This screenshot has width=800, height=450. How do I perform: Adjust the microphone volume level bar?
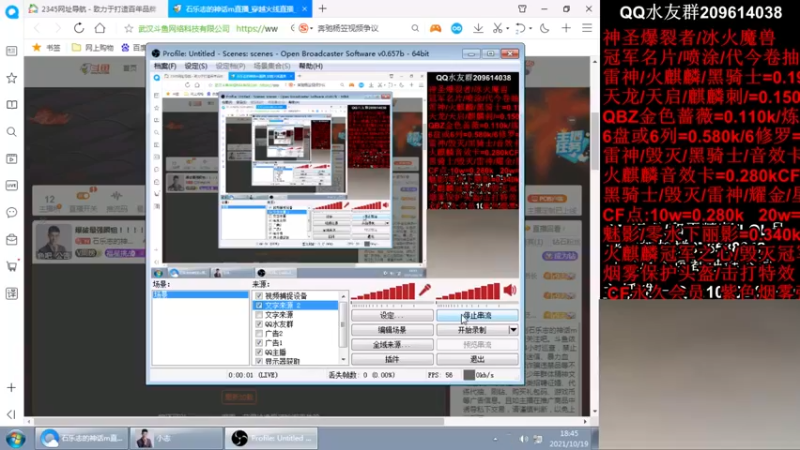pyautogui.click(x=383, y=291)
